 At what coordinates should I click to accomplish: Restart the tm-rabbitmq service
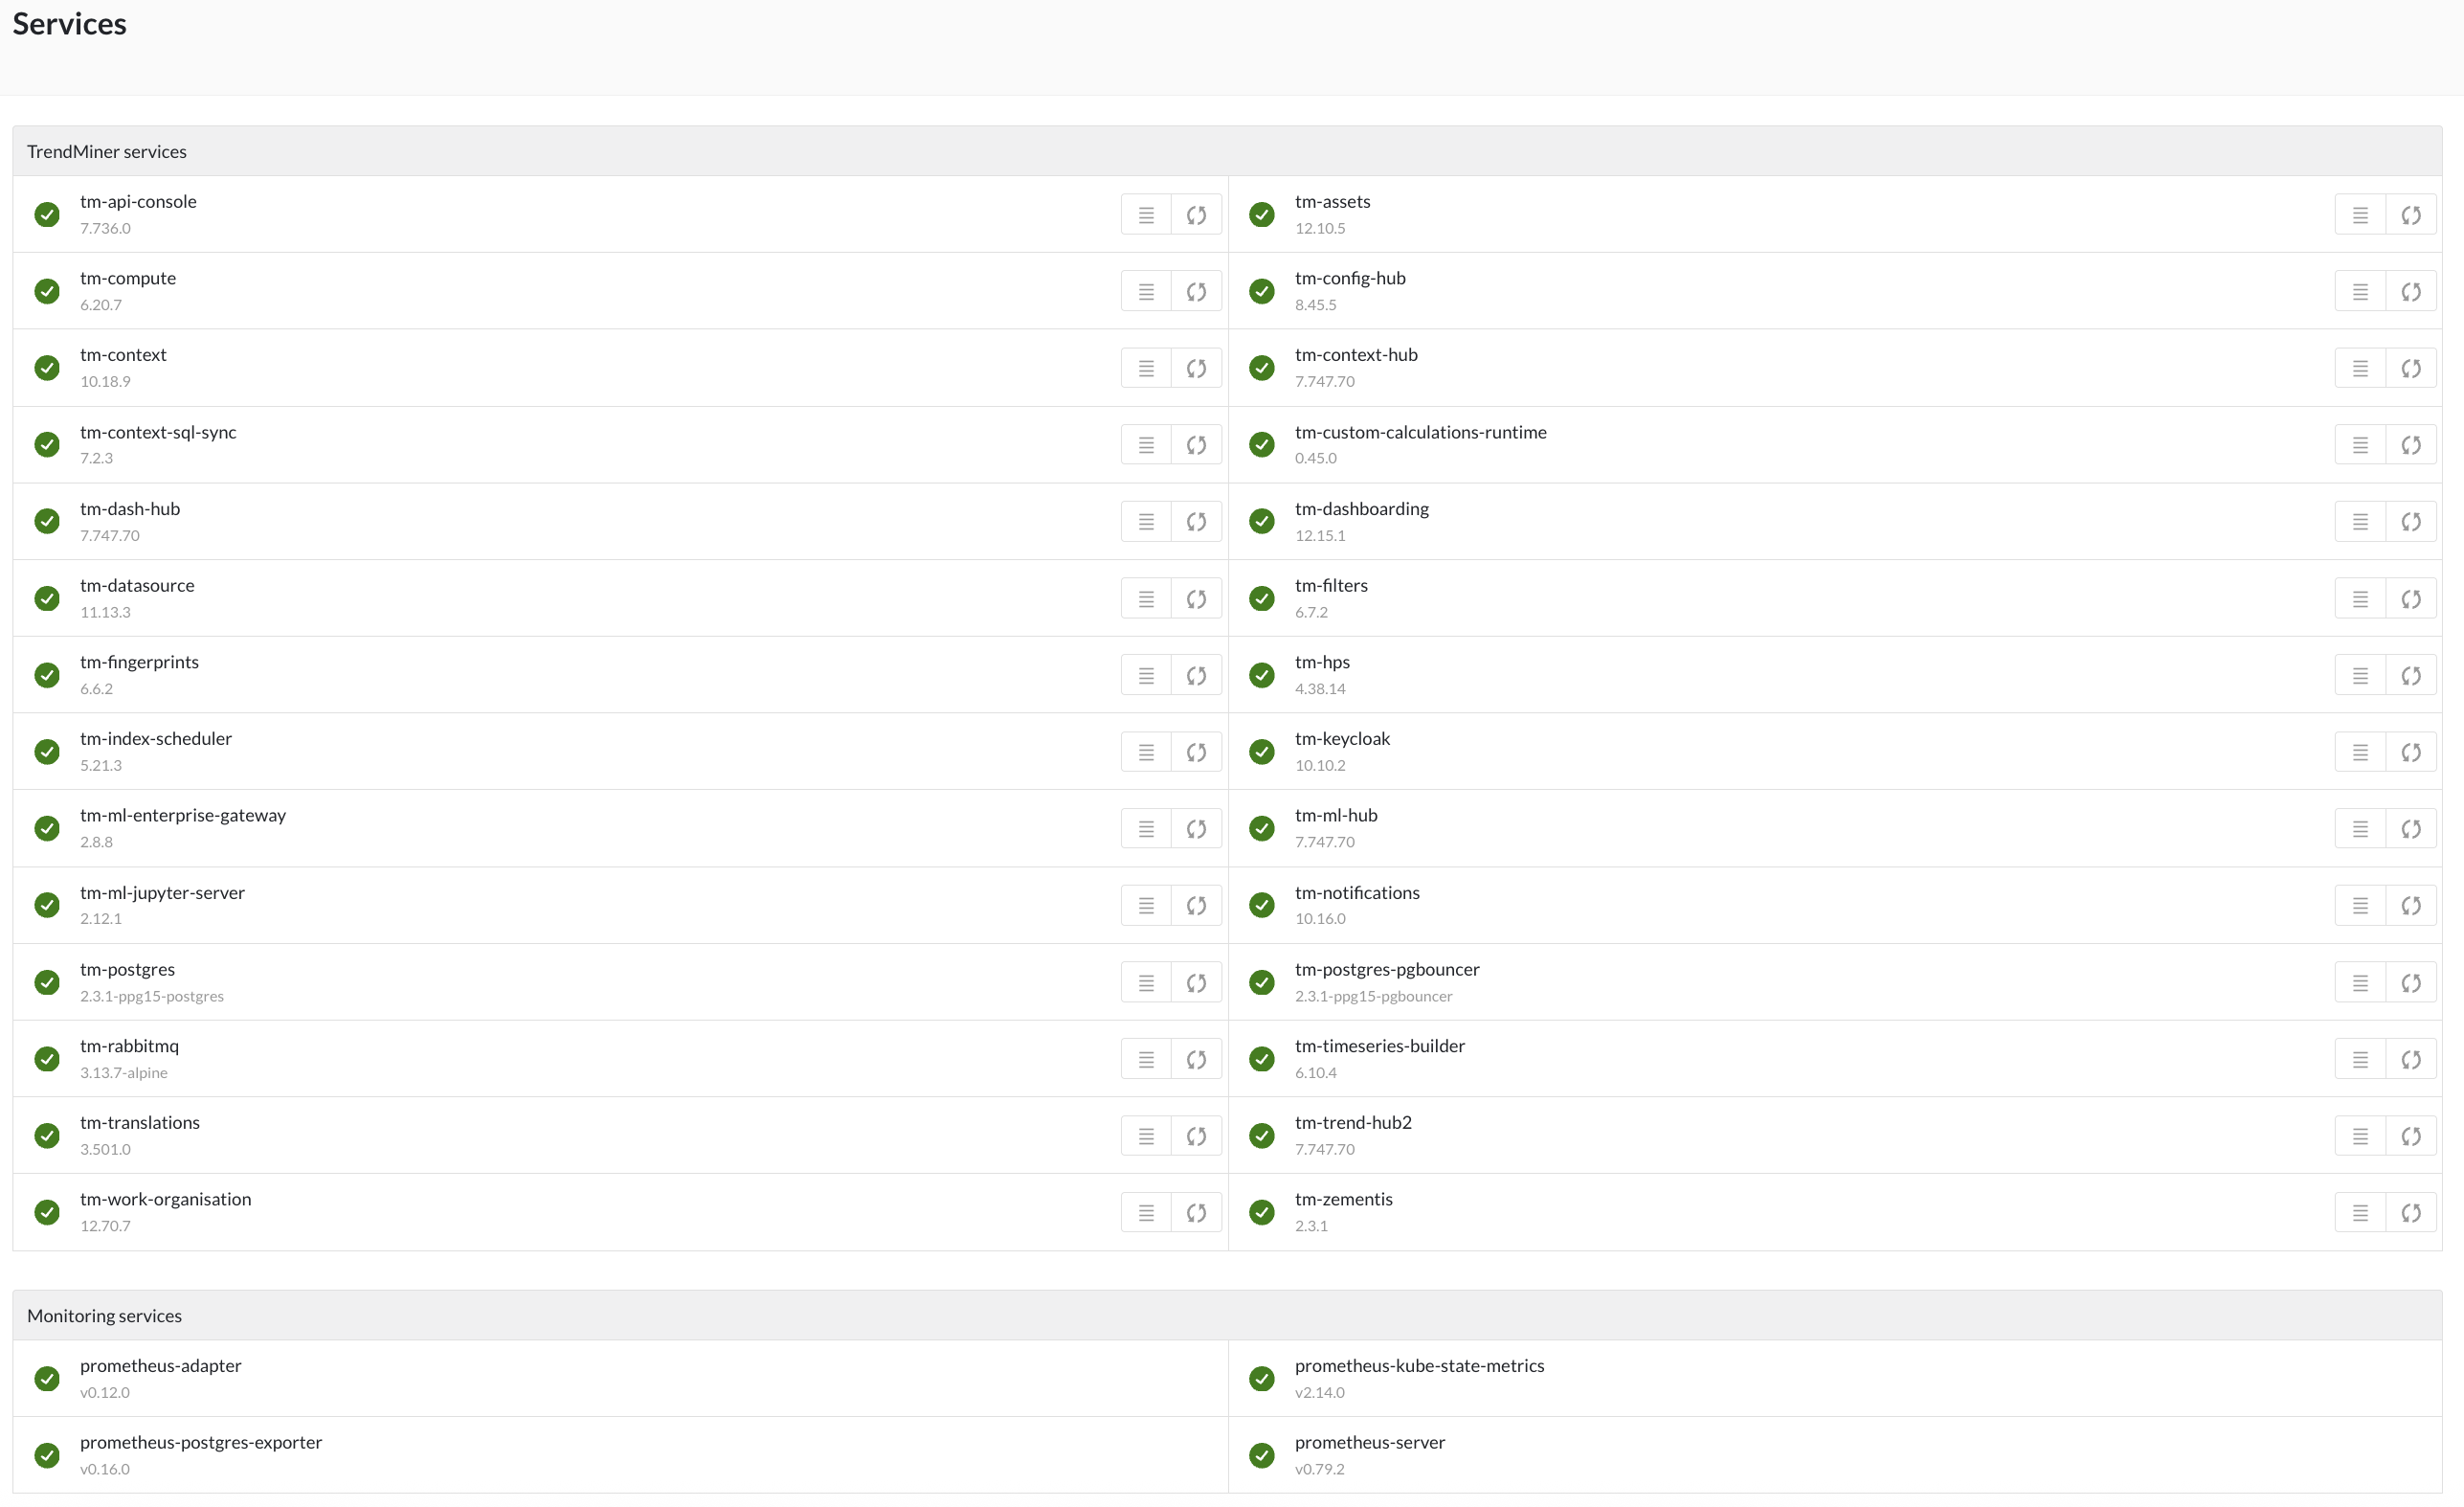(x=1196, y=1059)
